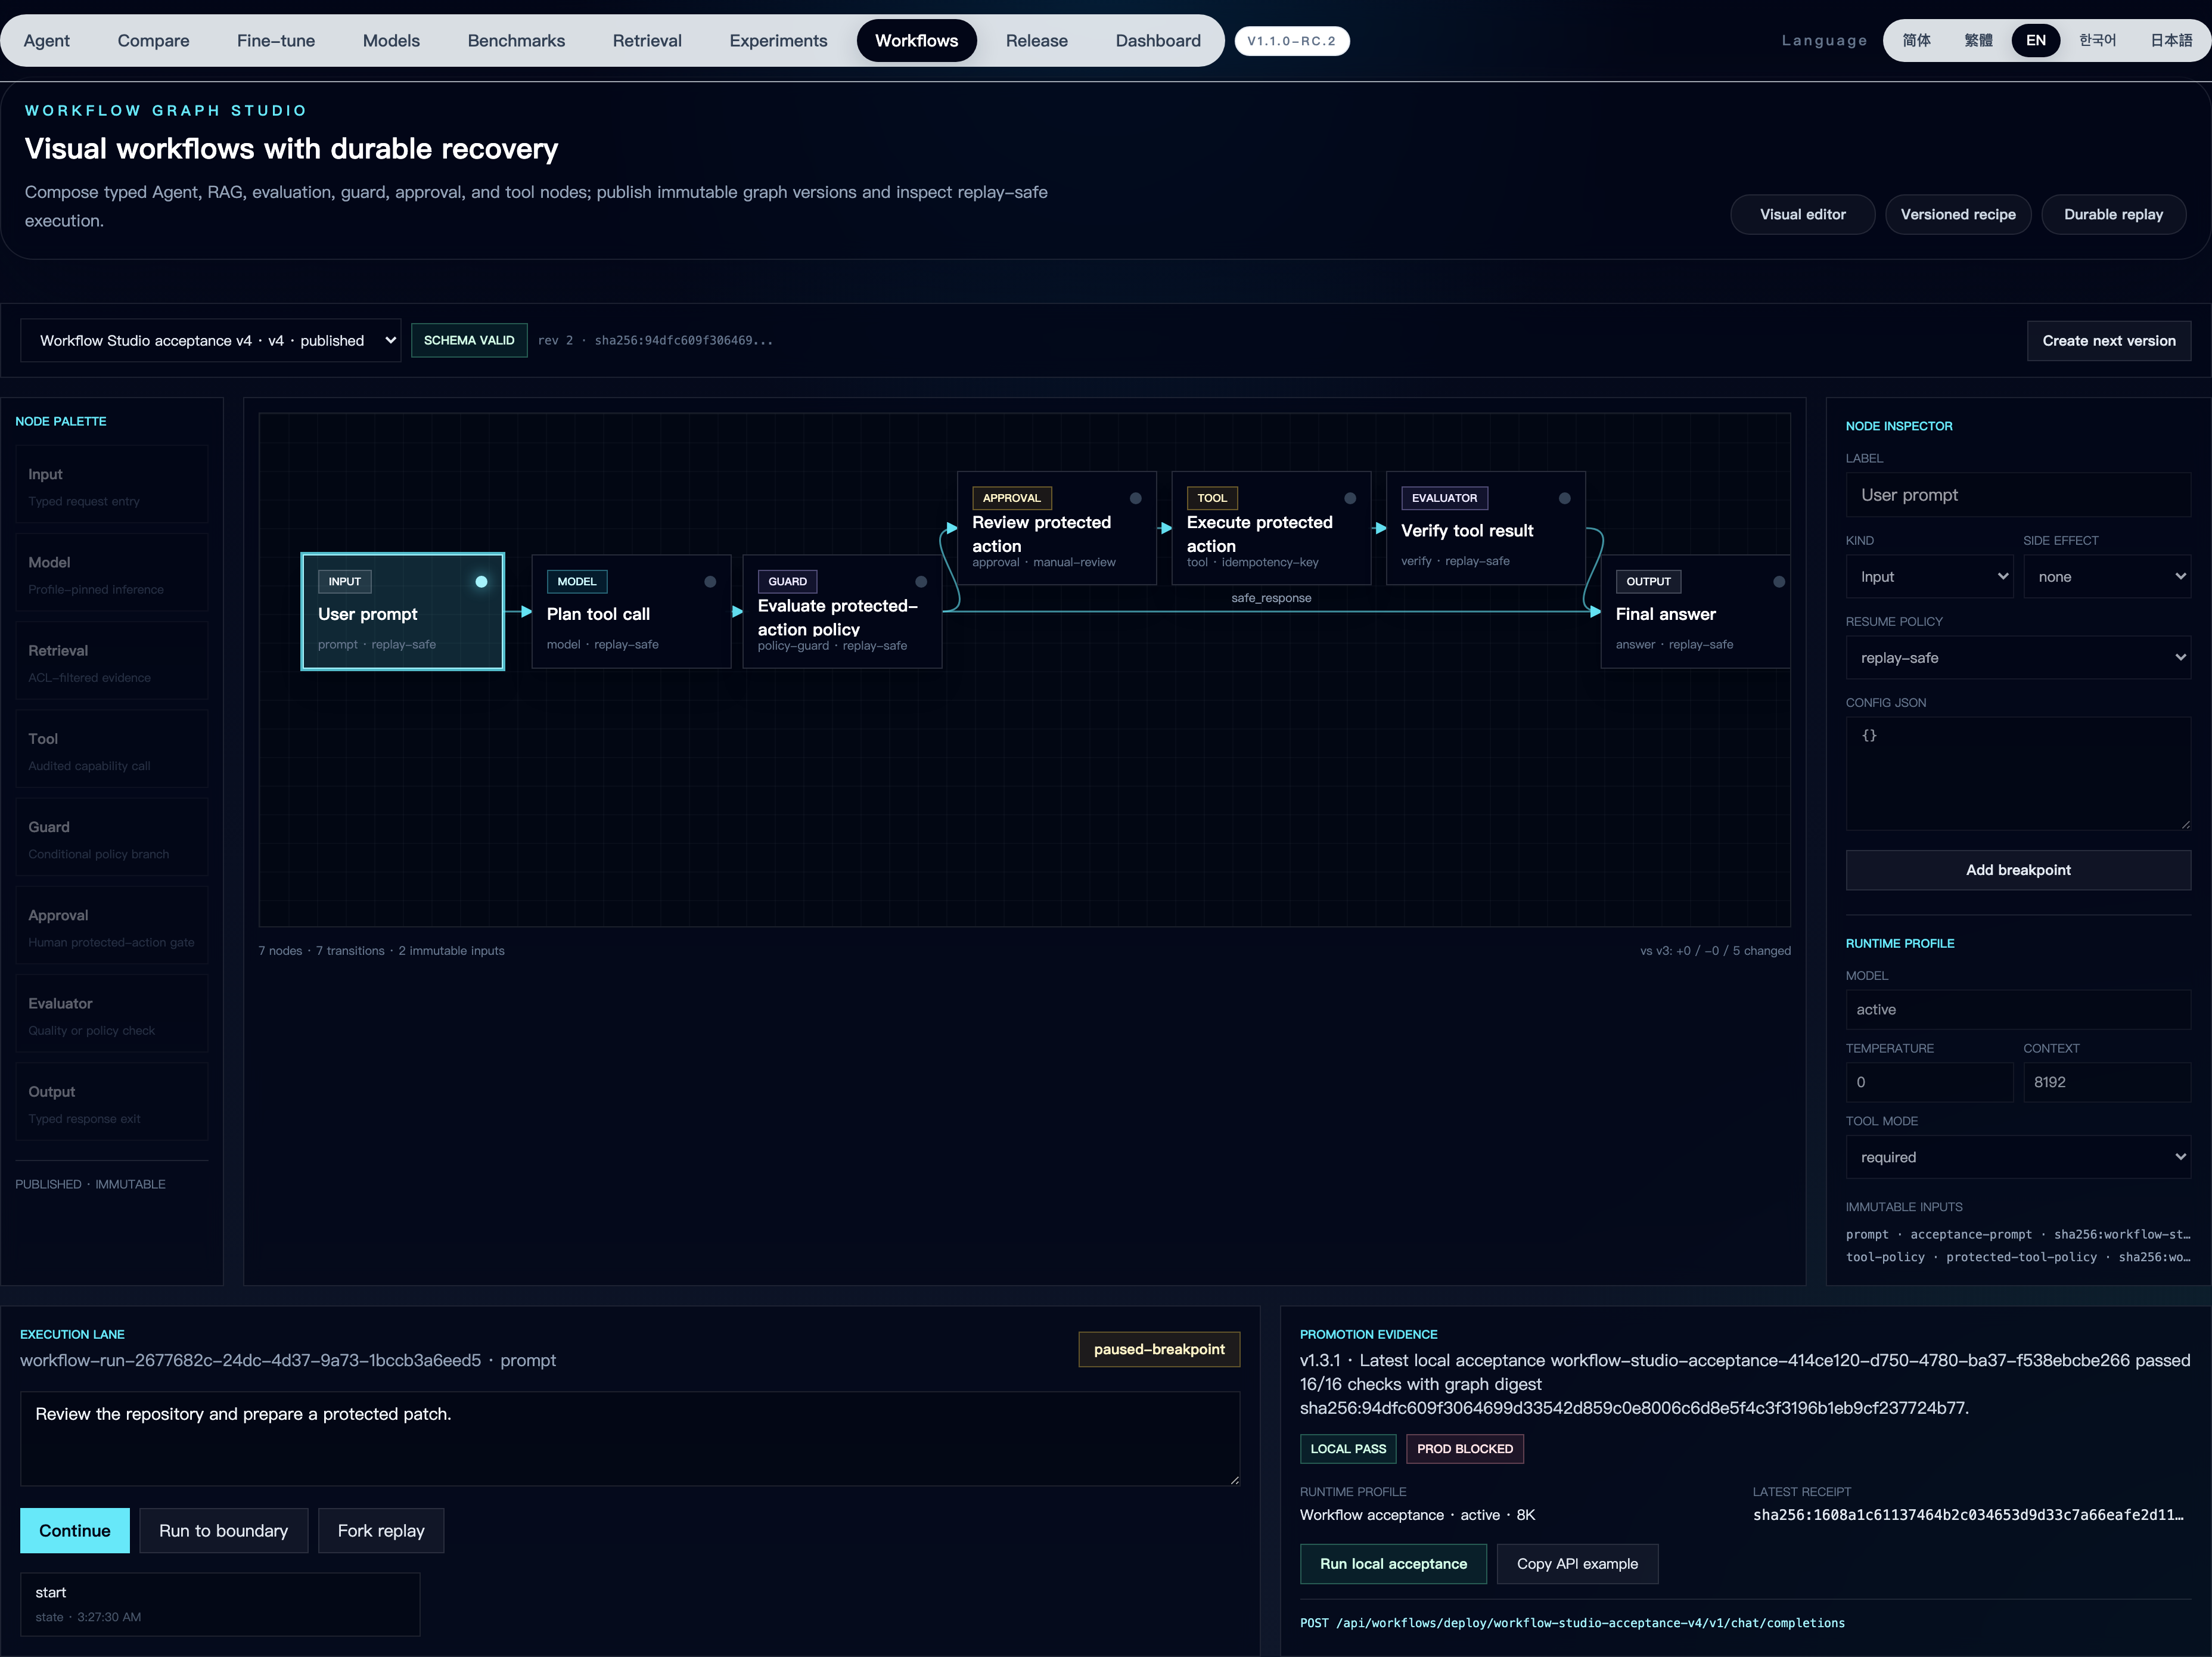Screen dimensions: 2212x1657
Task: Click the status dot on Final answer node
Action: click(x=1779, y=582)
